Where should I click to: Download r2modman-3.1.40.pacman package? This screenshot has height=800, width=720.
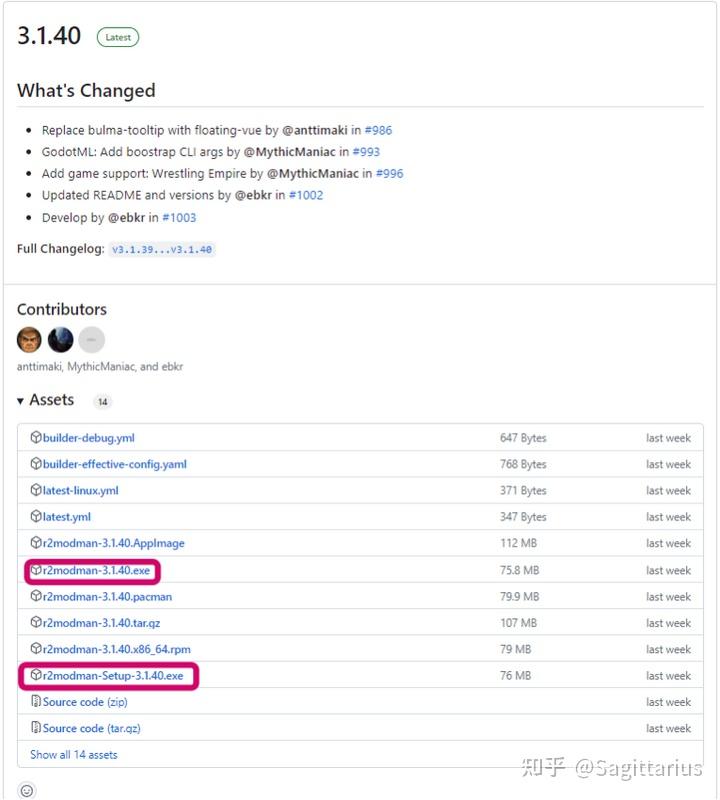[x=107, y=597]
